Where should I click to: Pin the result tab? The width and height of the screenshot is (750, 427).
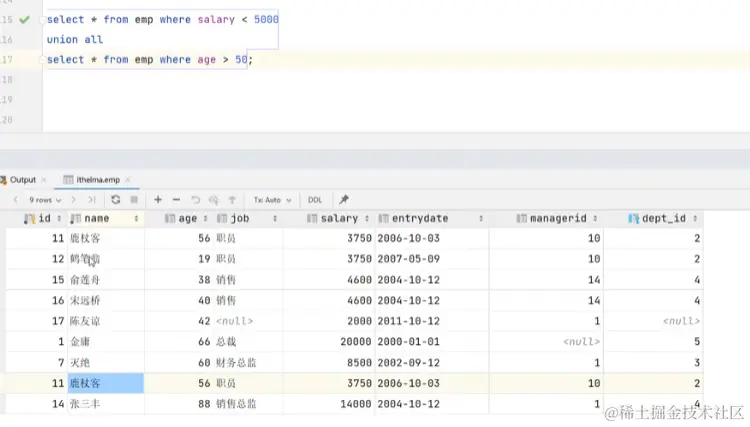(344, 199)
